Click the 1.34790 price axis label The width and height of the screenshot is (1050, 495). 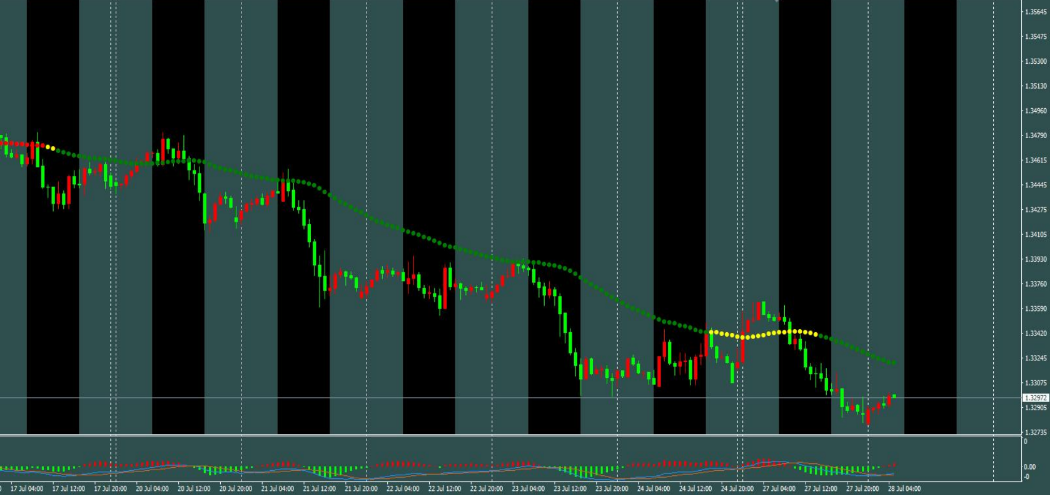pos(1036,135)
